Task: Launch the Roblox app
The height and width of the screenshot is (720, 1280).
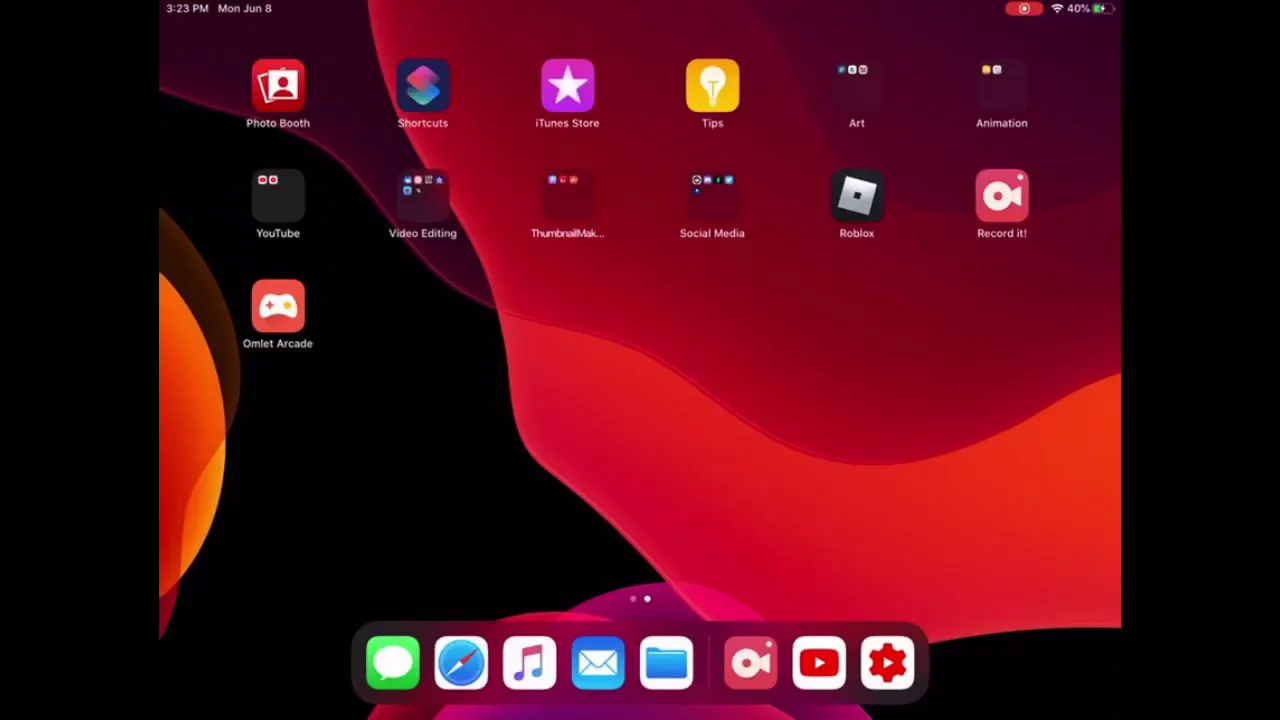Action: (857, 196)
